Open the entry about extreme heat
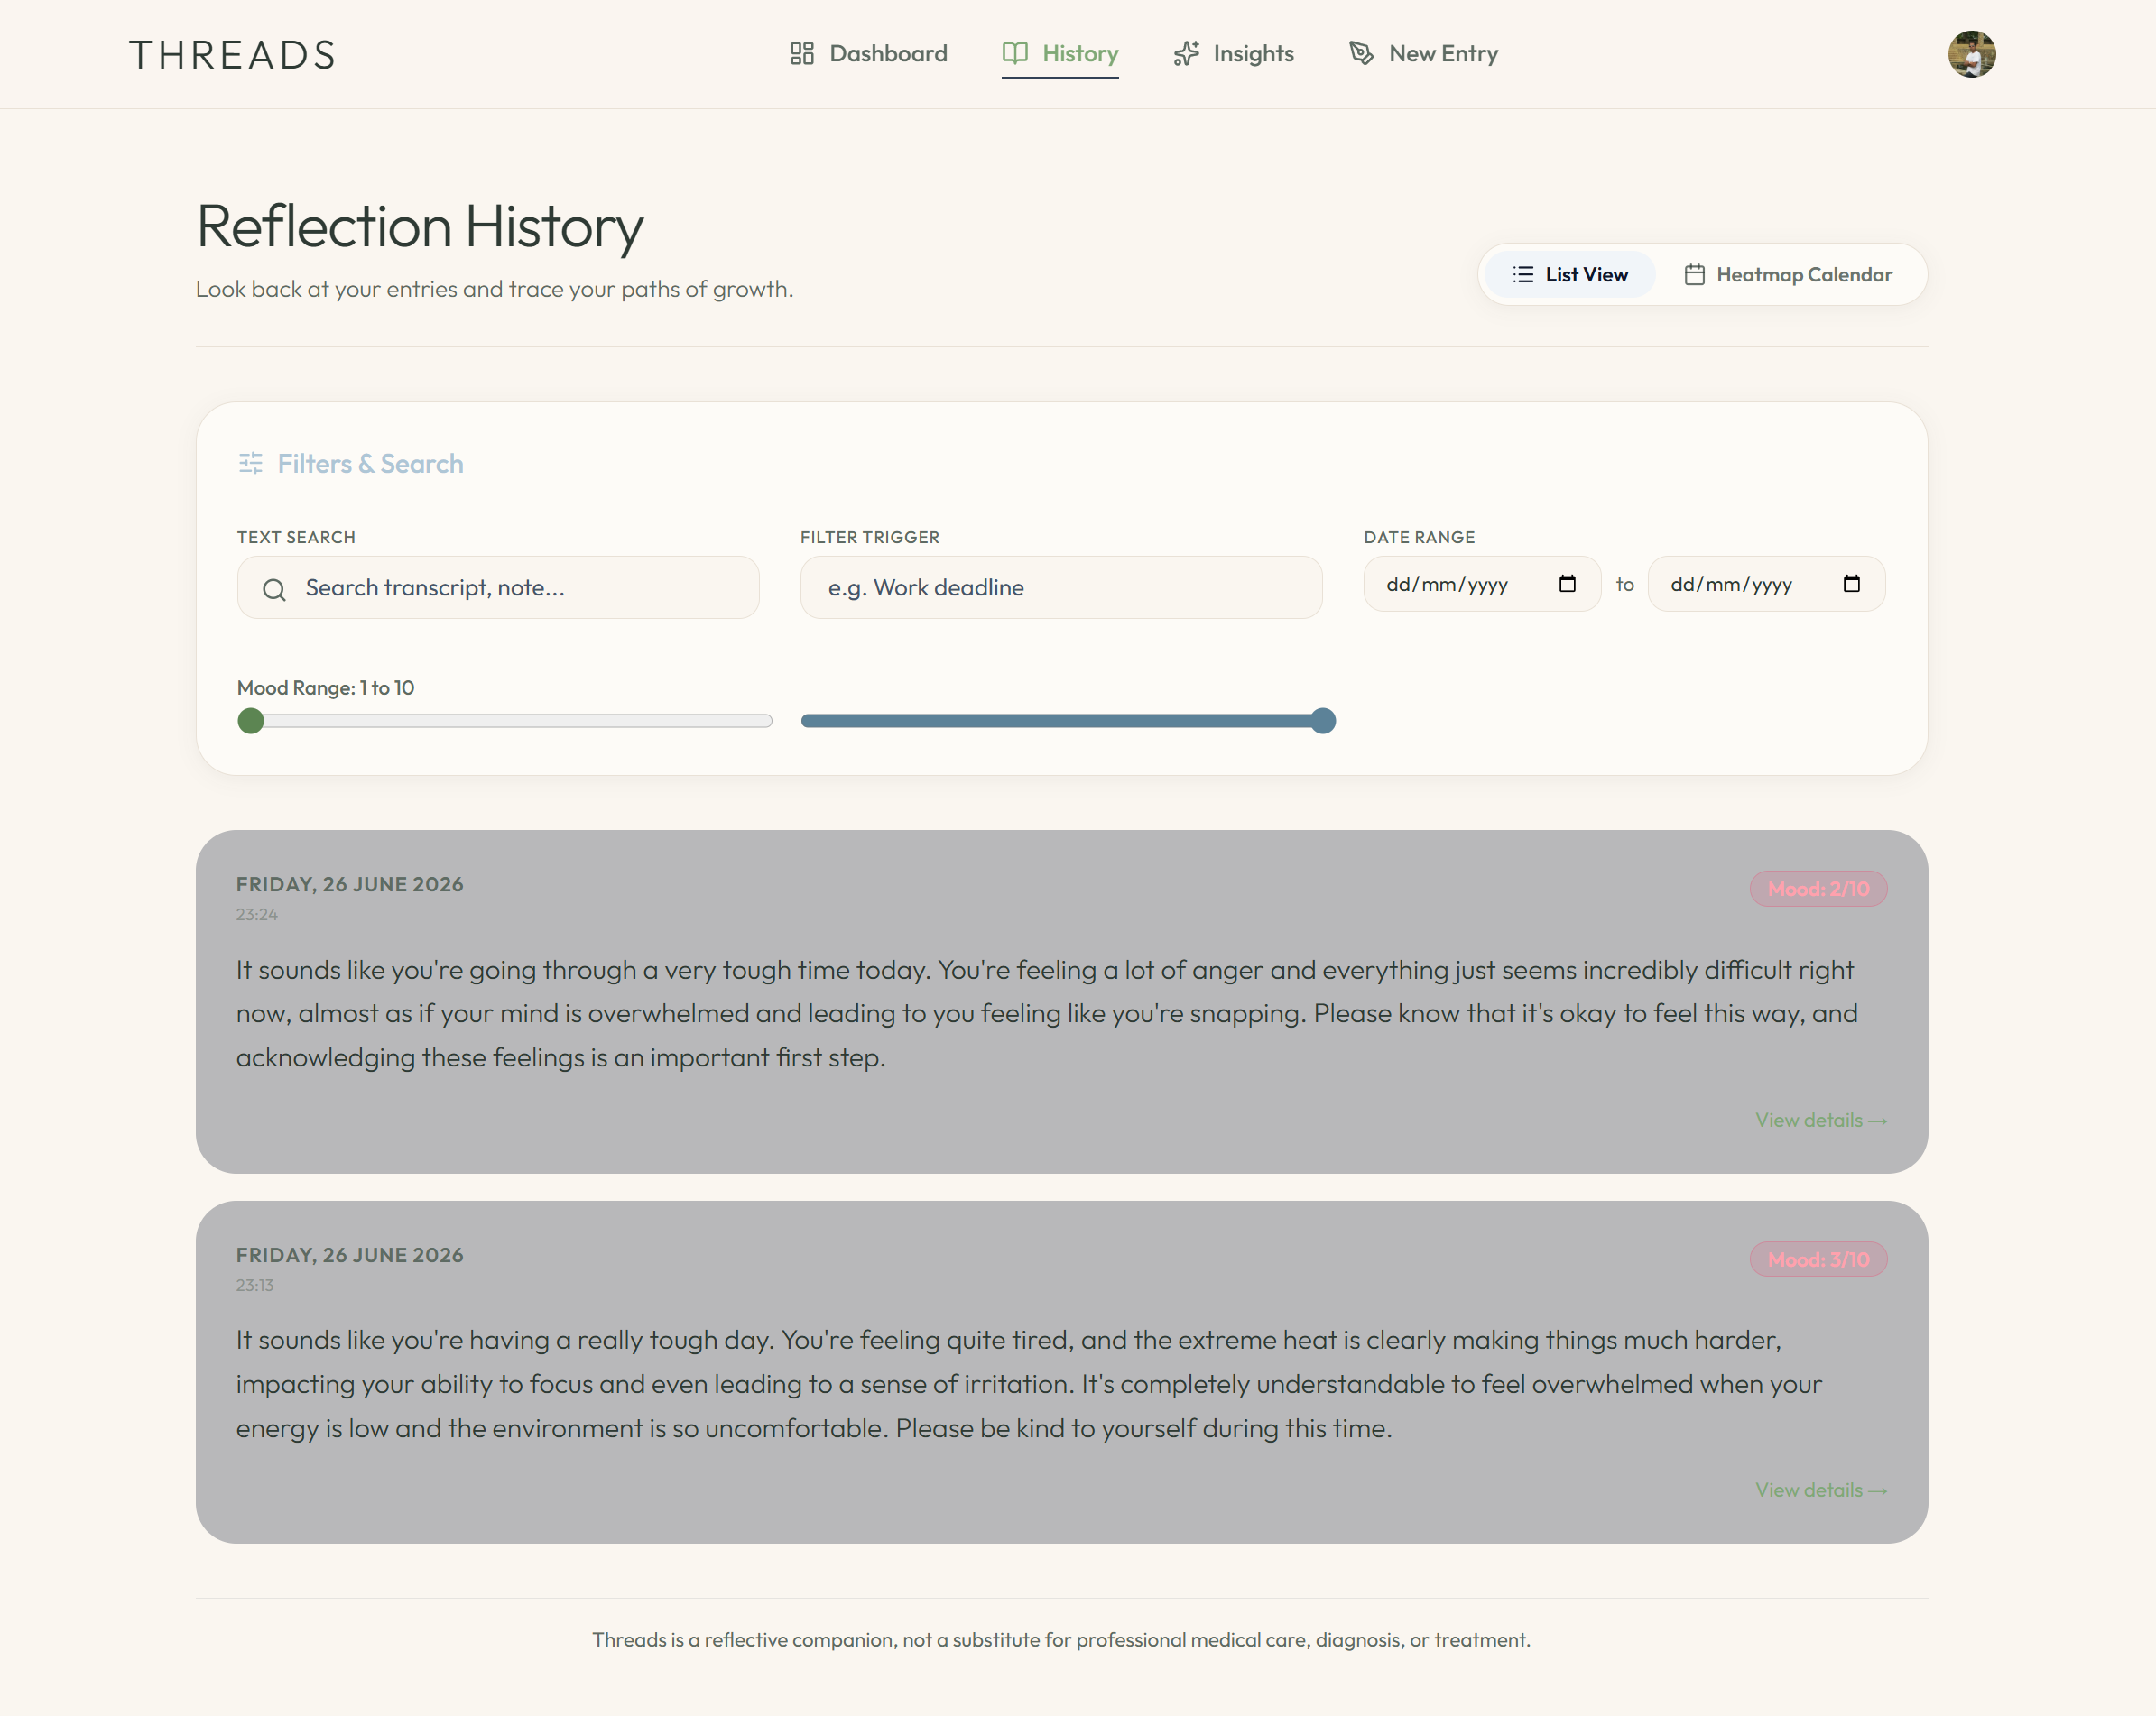This screenshot has width=2156, height=1716. coord(1061,1372)
